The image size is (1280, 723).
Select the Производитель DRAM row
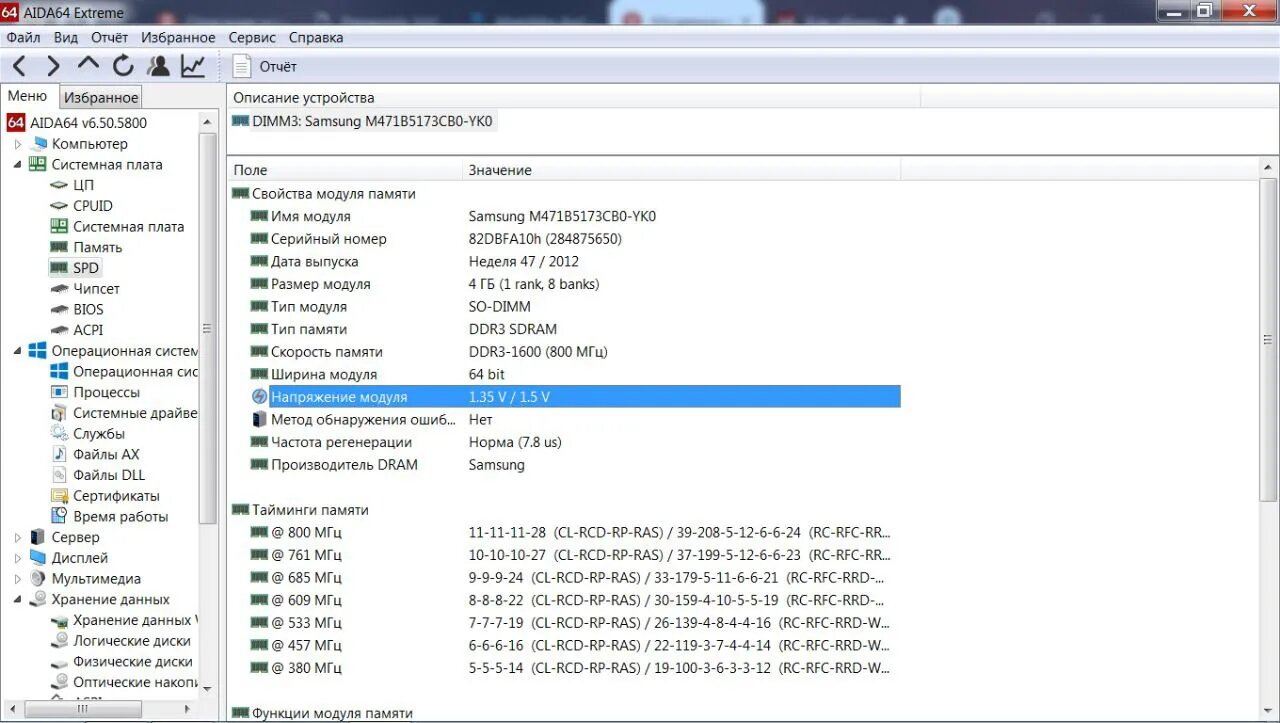click(565, 465)
